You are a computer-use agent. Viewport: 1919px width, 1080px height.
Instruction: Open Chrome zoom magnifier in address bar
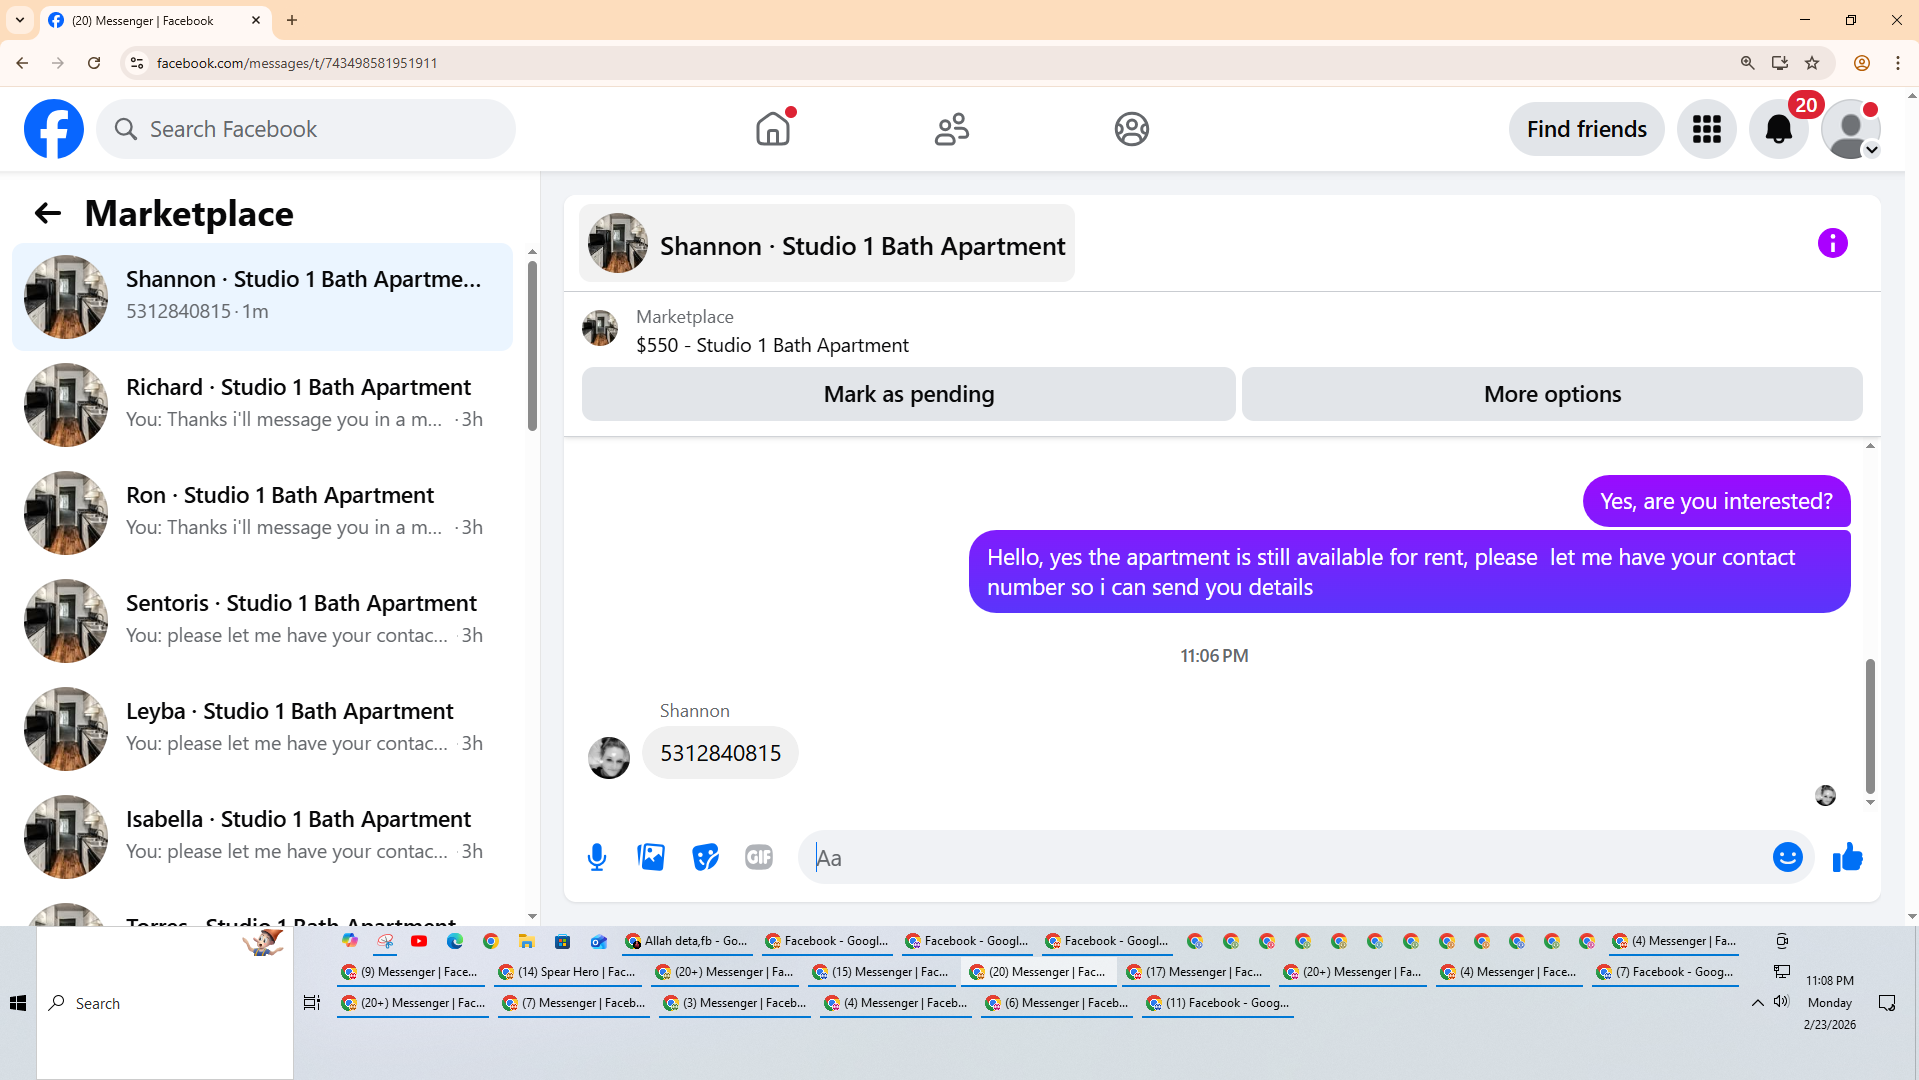pyautogui.click(x=1747, y=63)
